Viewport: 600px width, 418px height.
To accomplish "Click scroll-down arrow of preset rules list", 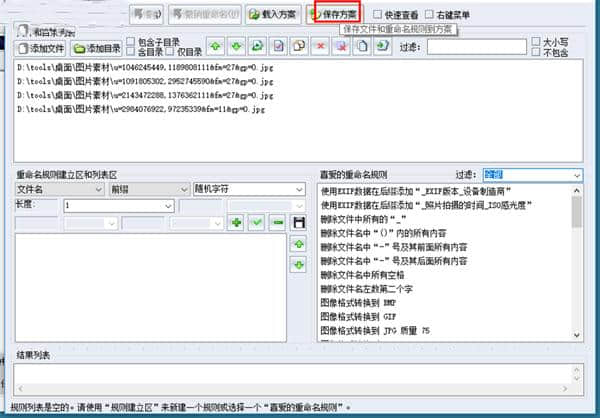I will [577, 335].
